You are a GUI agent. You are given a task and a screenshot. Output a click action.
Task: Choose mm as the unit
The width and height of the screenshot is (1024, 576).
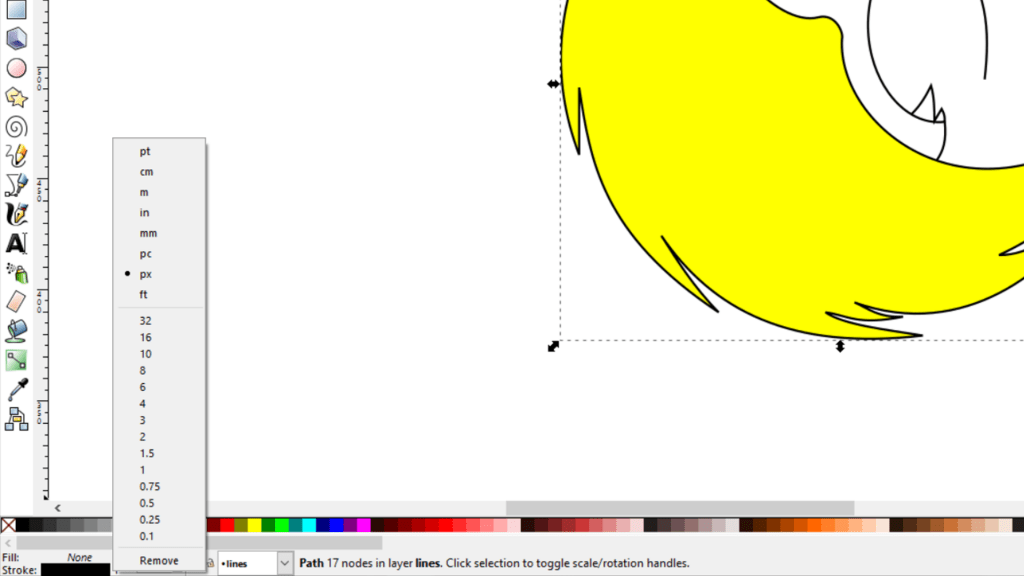[x=148, y=232]
